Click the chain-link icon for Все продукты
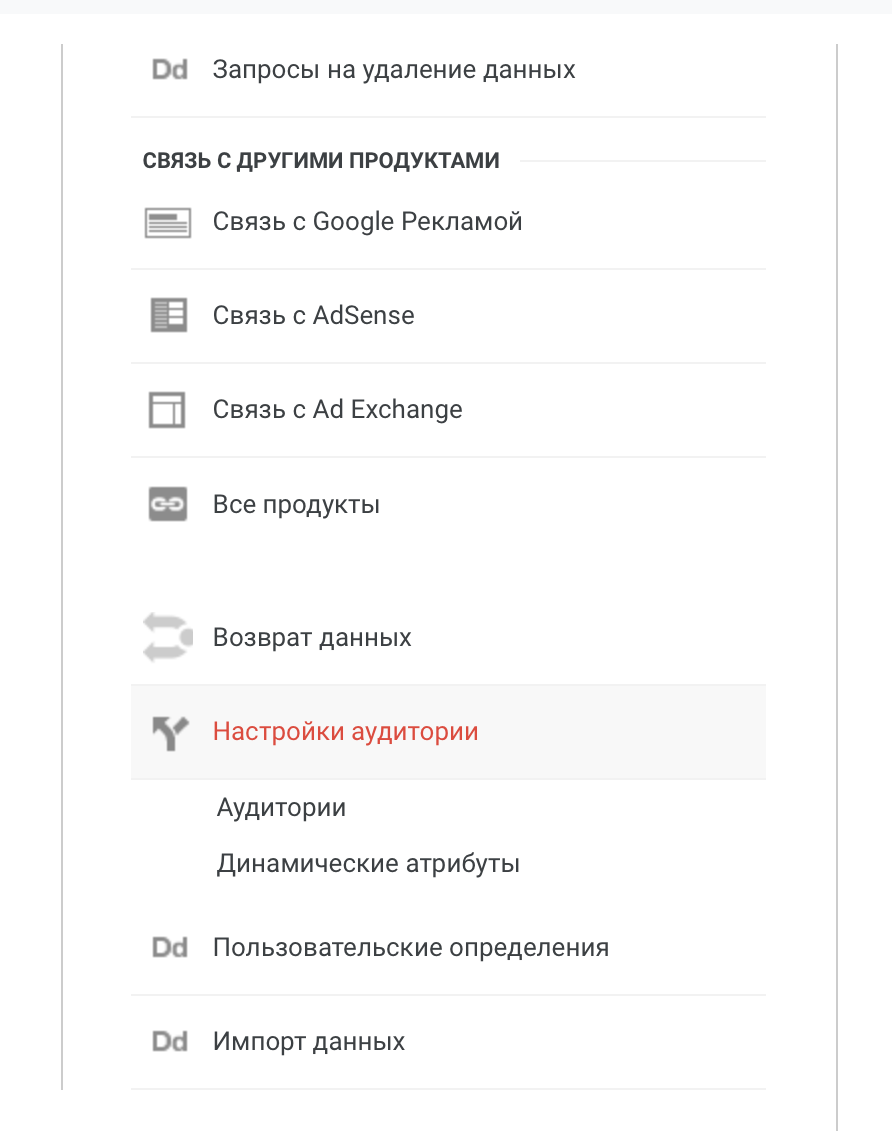Viewport: 892px width, 1131px height. tap(168, 505)
